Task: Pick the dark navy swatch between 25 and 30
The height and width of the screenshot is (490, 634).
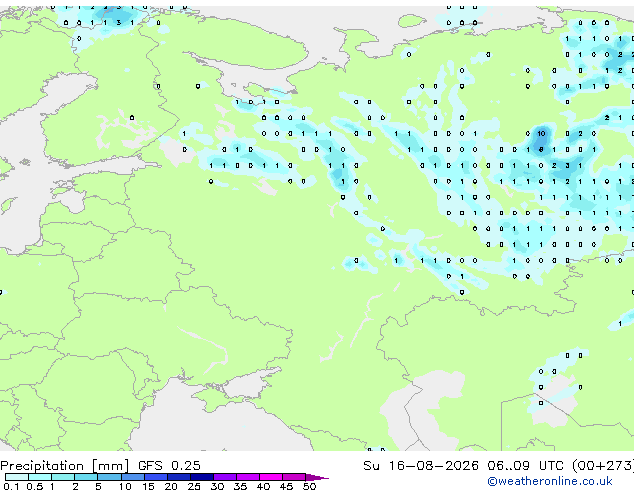Action: [202, 477]
